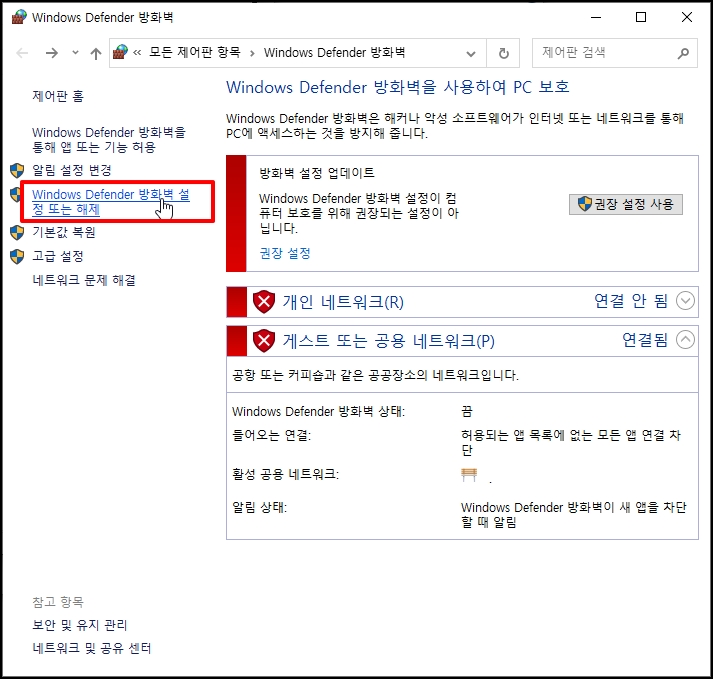The height and width of the screenshot is (679, 713).
Task: Go up one level with the up arrow
Action: (x=95, y=54)
